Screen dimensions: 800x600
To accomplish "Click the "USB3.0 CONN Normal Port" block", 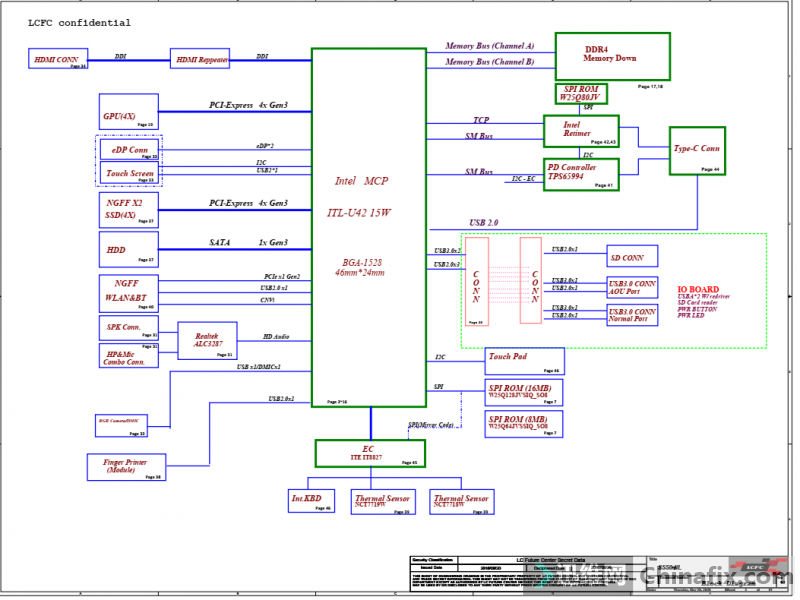I will point(632,315).
